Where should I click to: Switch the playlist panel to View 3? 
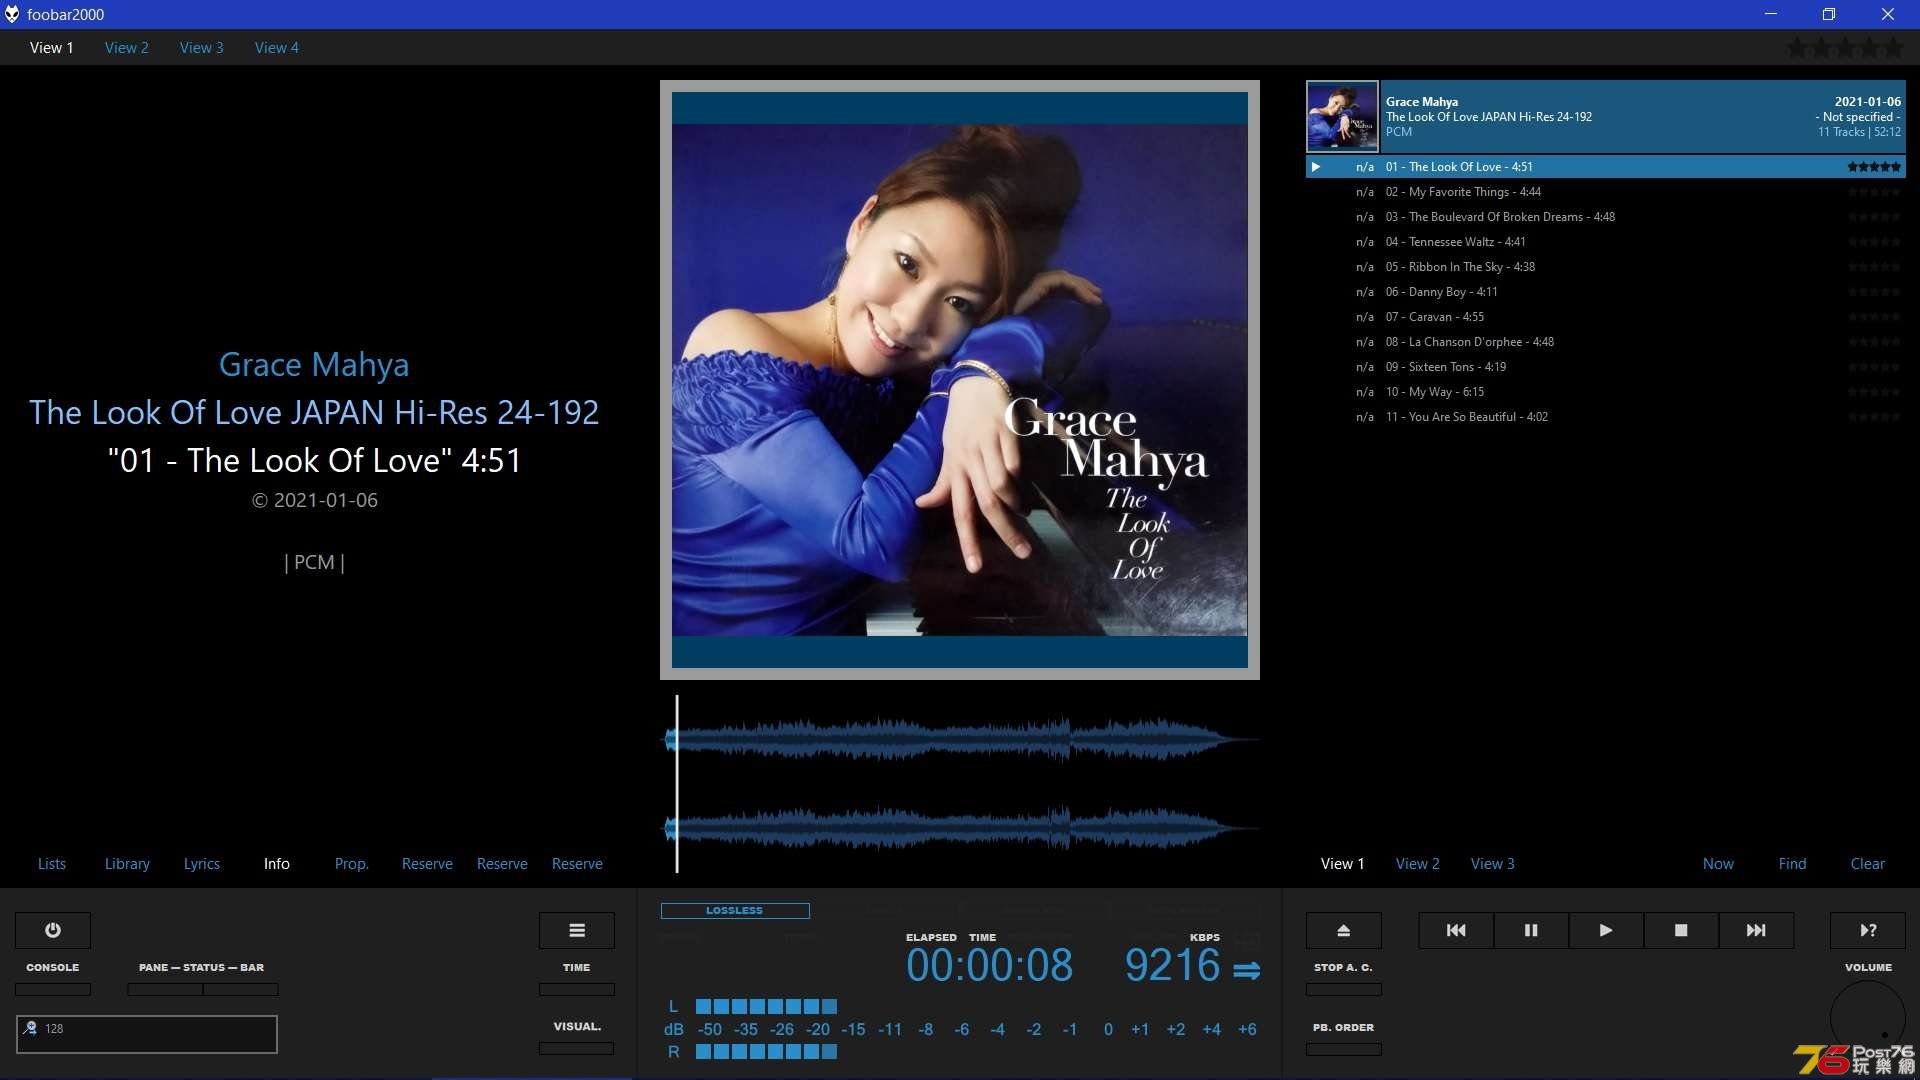click(x=1493, y=863)
